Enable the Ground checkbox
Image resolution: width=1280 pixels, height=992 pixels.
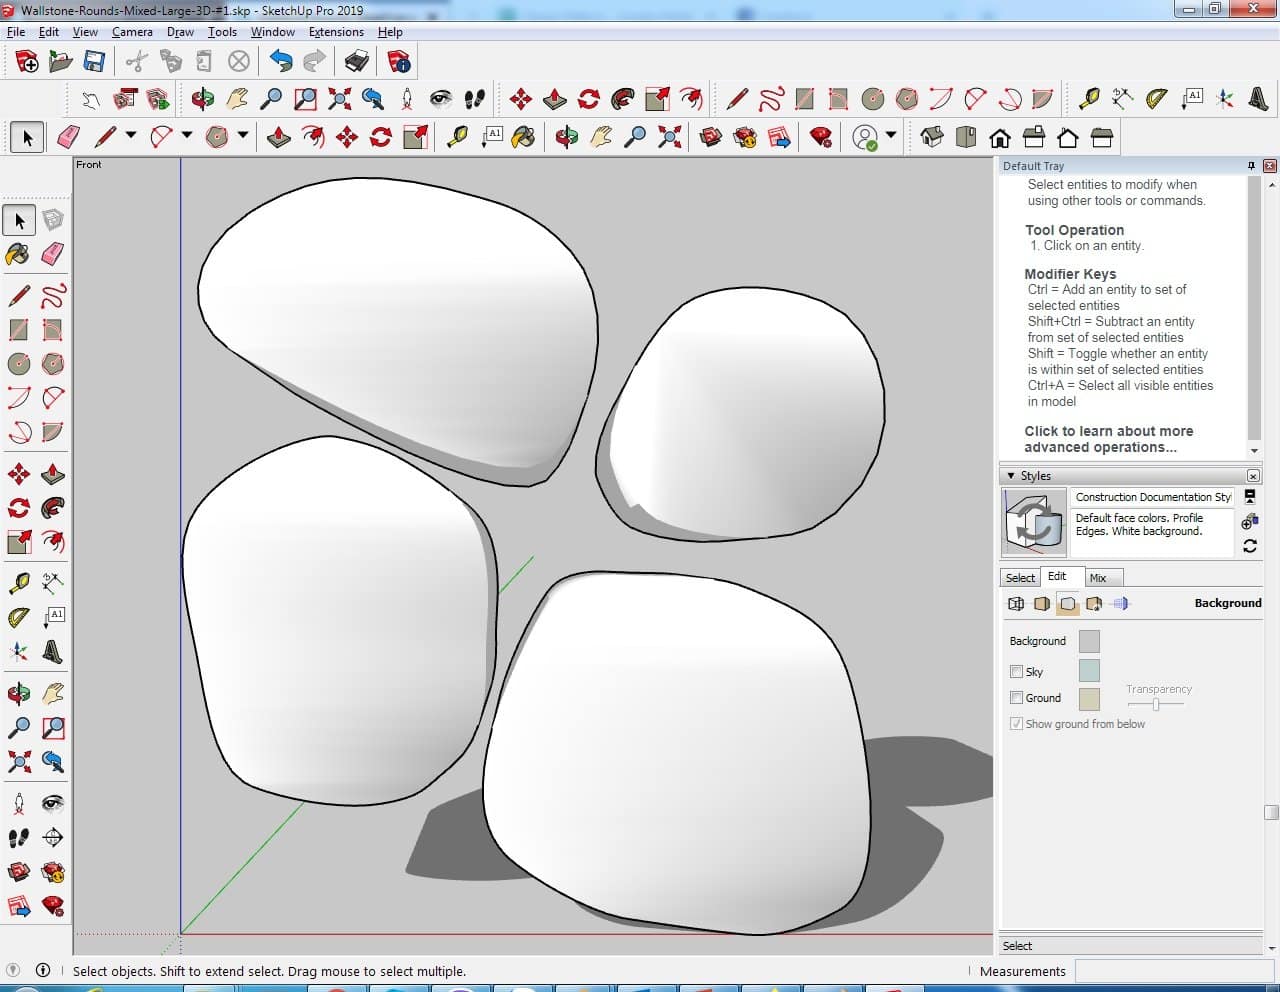[1016, 698]
